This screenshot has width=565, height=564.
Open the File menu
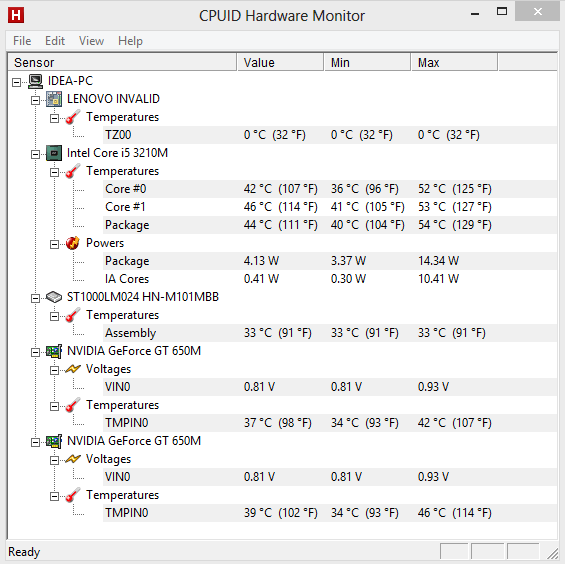pyautogui.click(x=22, y=41)
